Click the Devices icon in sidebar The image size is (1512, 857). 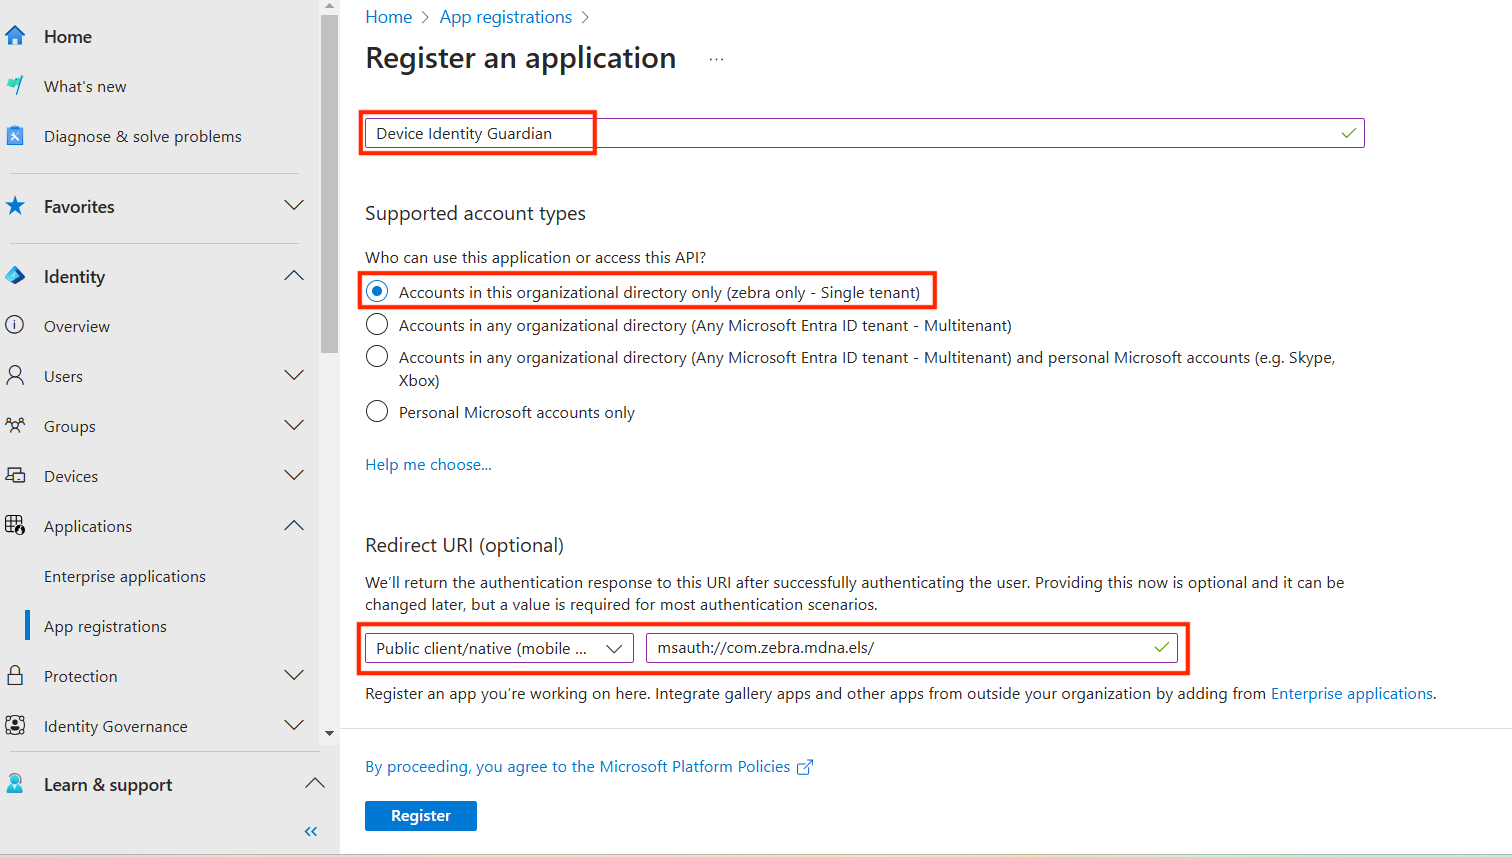15,476
